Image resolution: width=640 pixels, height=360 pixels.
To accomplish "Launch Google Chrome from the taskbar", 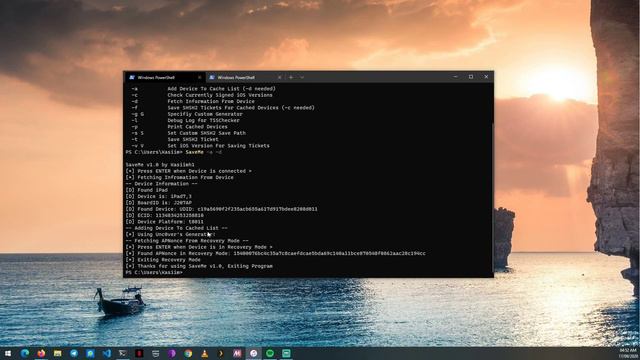I will [x=188, y=353].
